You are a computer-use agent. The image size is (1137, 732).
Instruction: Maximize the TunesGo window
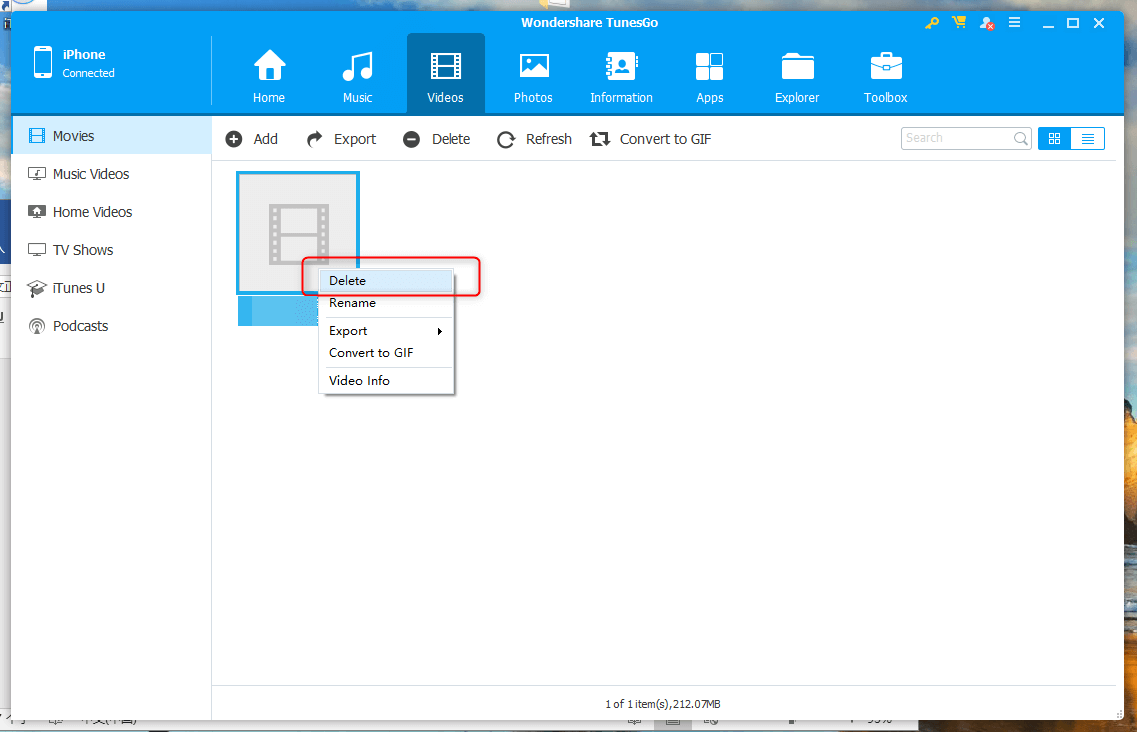[1073, 23]
